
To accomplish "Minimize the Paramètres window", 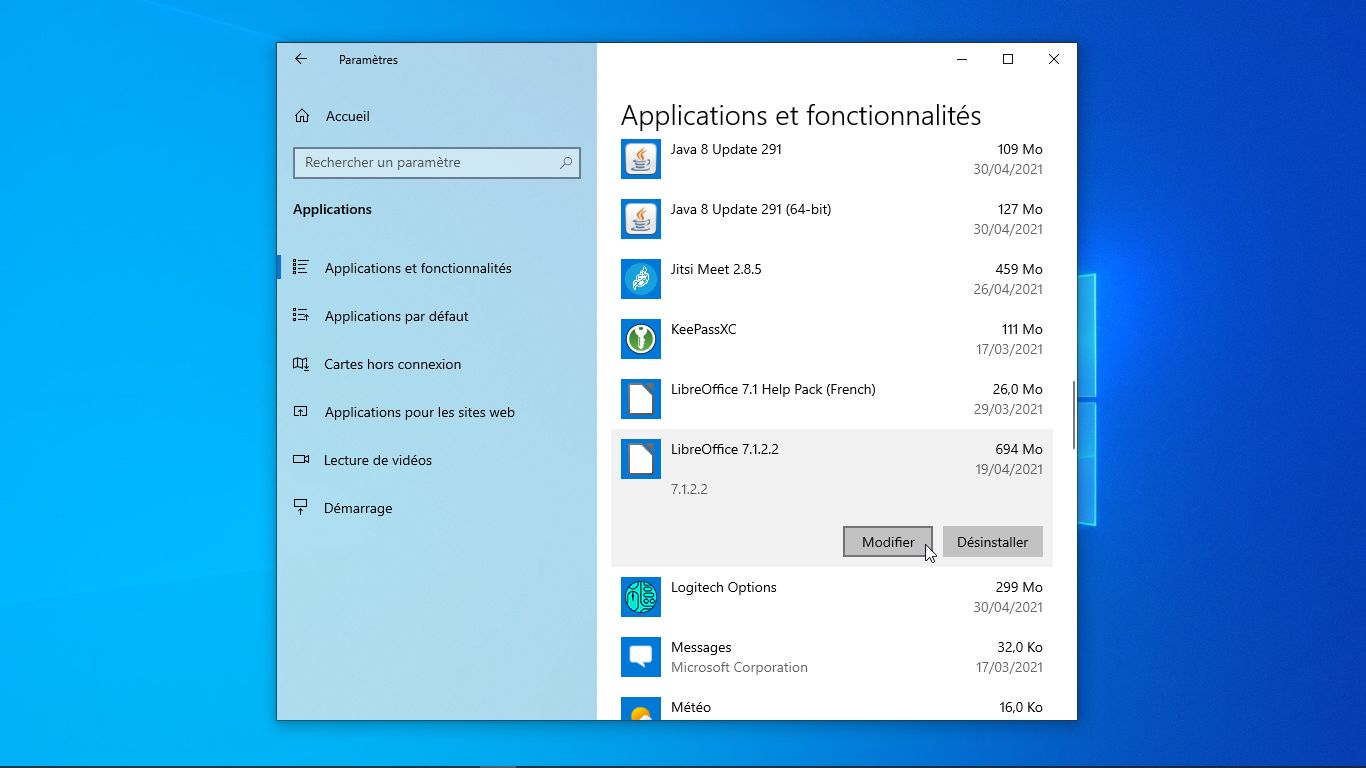I will (x=962, y=59).
